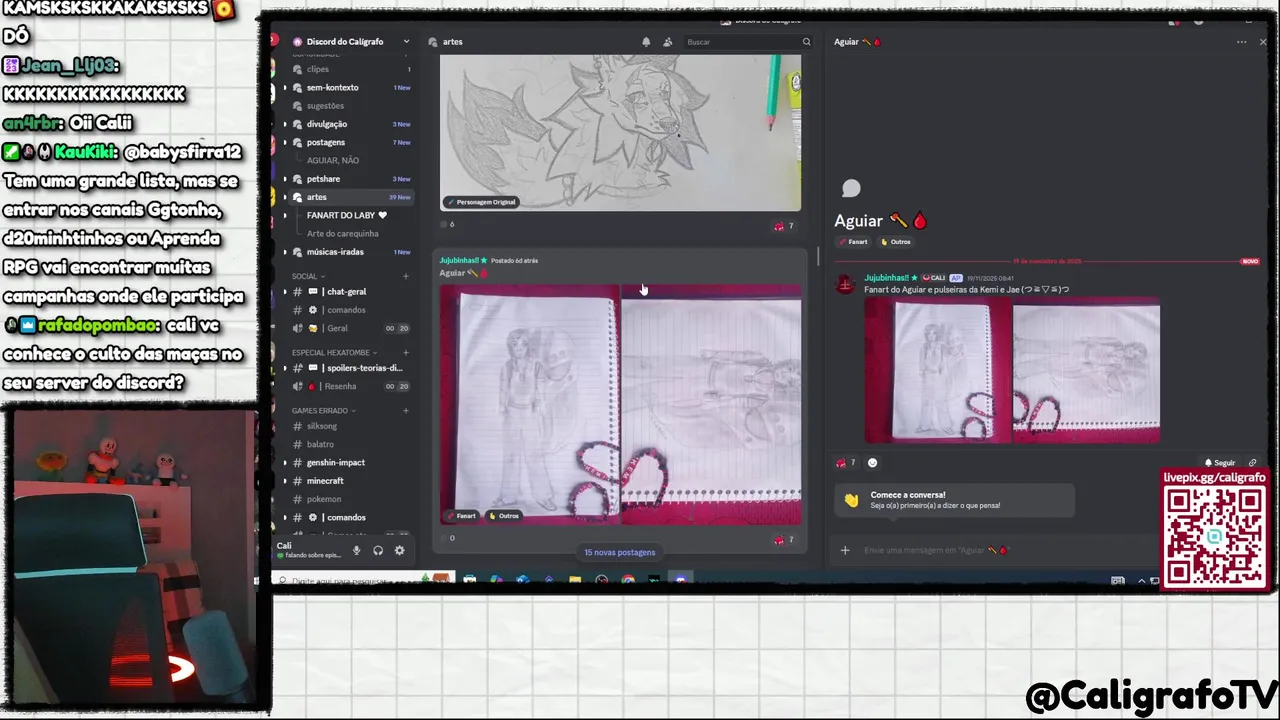The image size is (1280, 720).
Task: Close the Aguiar thread panel
Action: click(1263, 42)
